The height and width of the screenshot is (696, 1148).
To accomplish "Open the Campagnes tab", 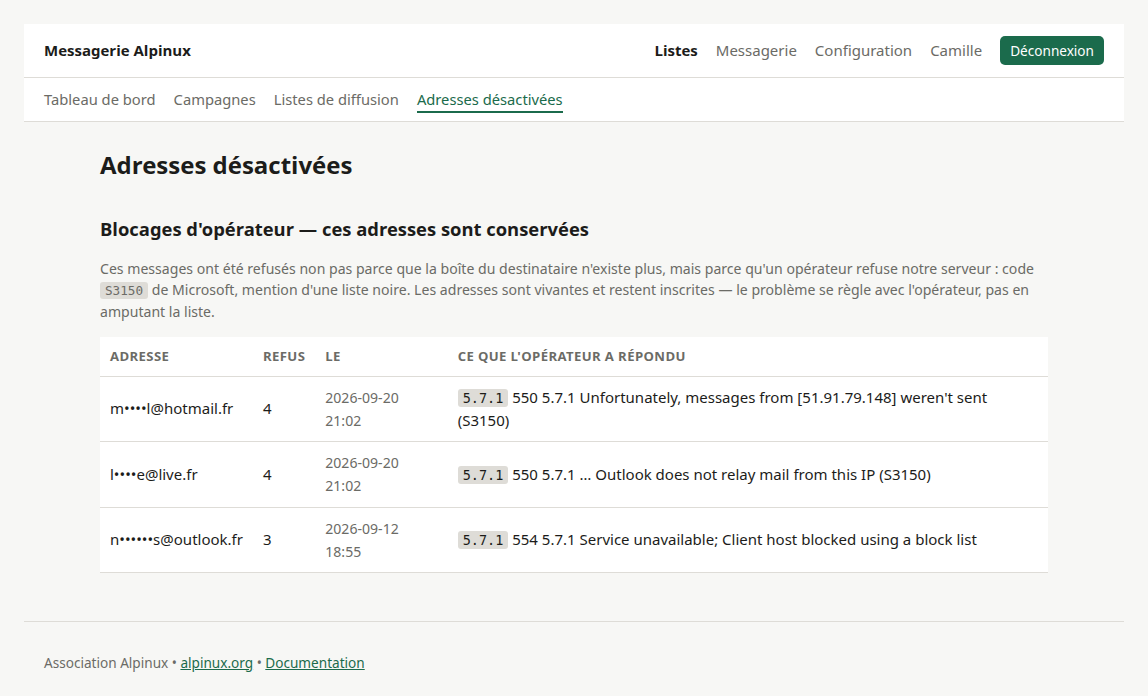I will coord(215,100).
